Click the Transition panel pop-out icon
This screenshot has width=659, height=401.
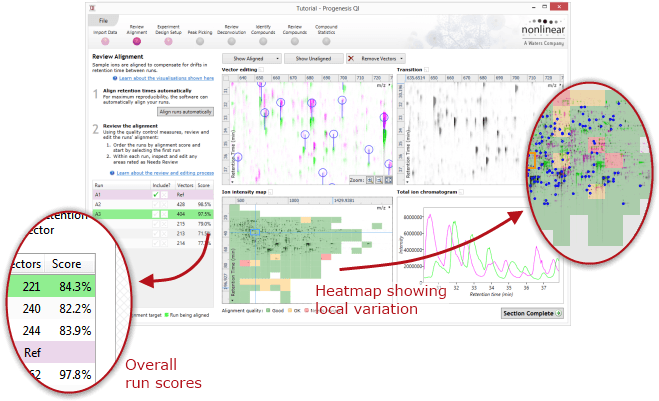[427, 70]
